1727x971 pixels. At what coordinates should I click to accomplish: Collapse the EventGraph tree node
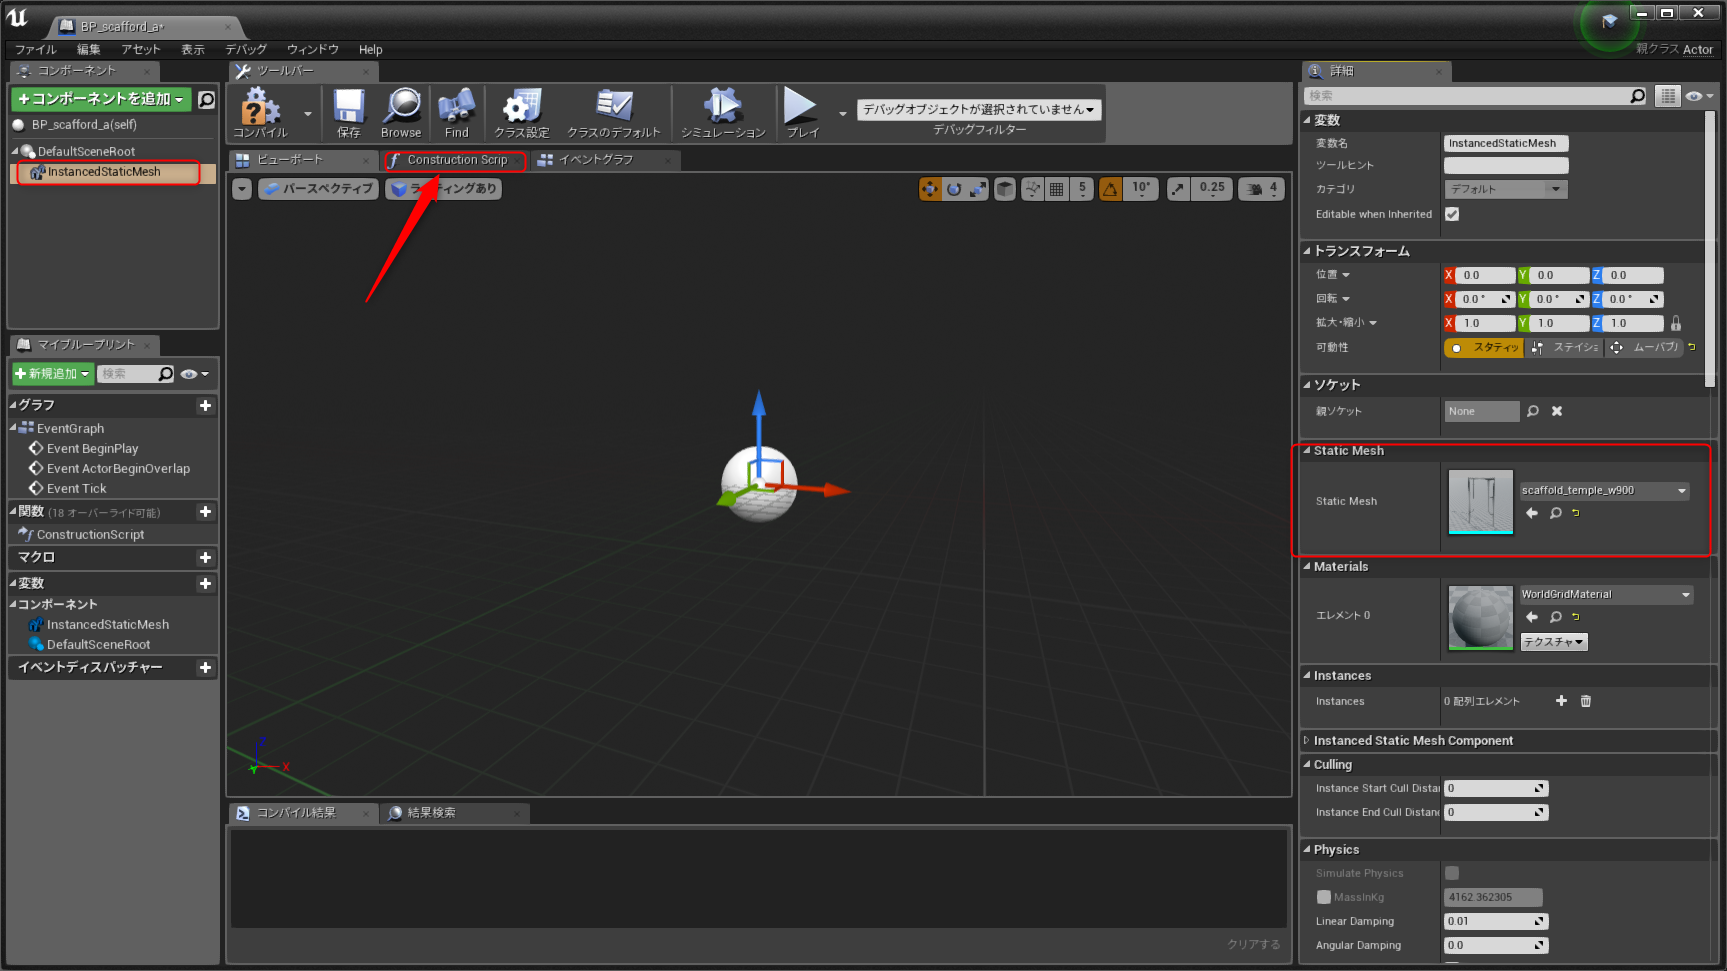[x=13, y=428]
